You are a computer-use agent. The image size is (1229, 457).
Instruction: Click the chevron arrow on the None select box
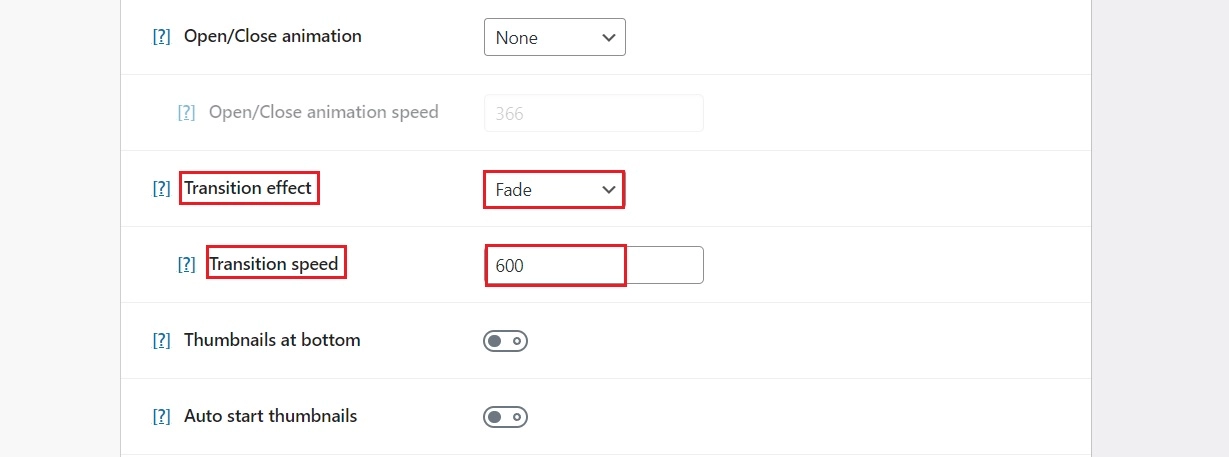click(609, 38)
